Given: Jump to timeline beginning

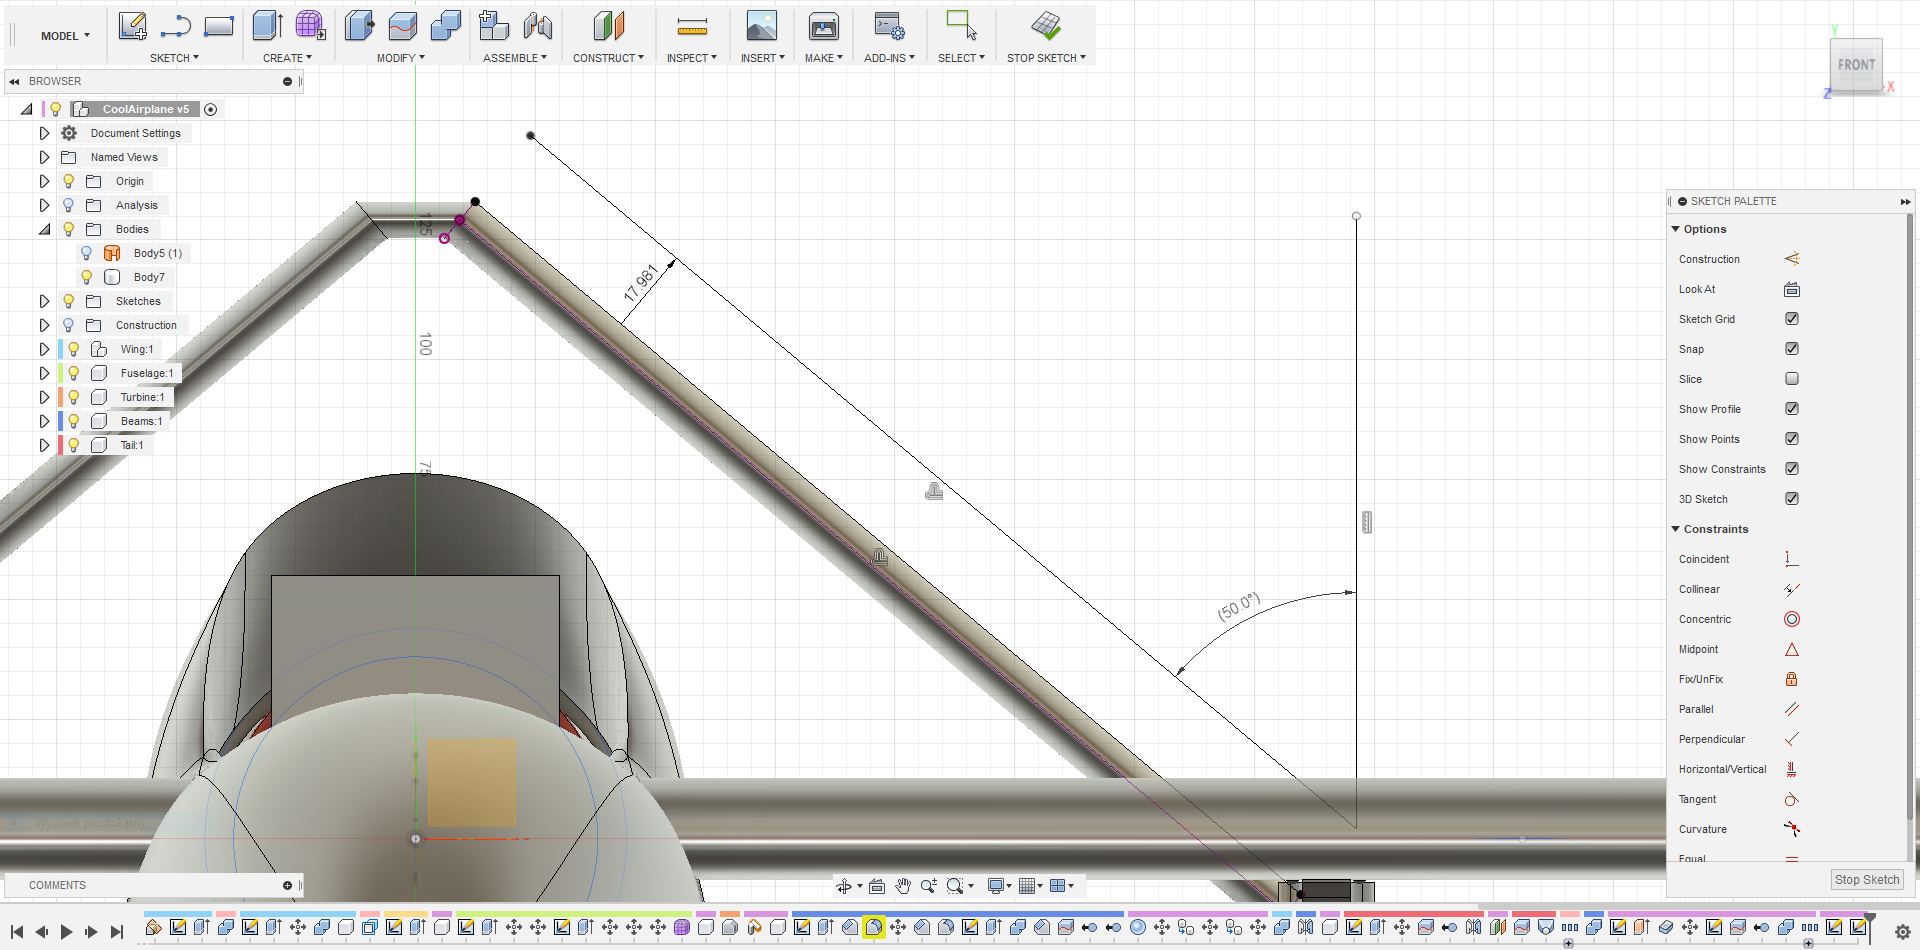Looking at the screenshot, I should pos(17,932).
